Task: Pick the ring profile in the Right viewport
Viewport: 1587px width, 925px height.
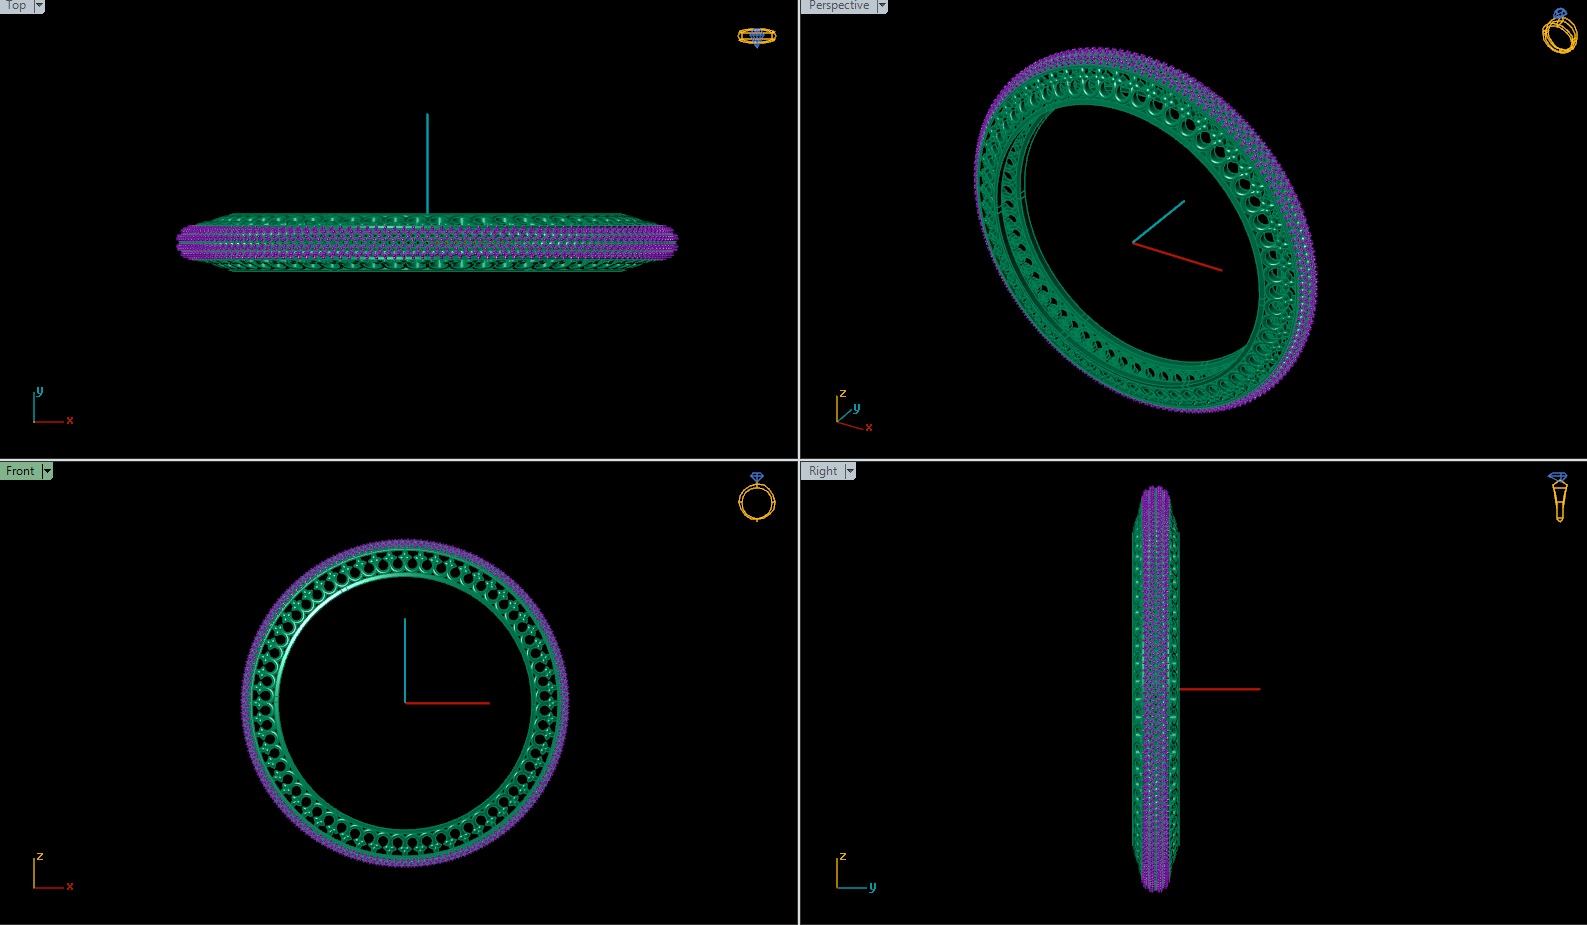Action: click(1156, 688)
